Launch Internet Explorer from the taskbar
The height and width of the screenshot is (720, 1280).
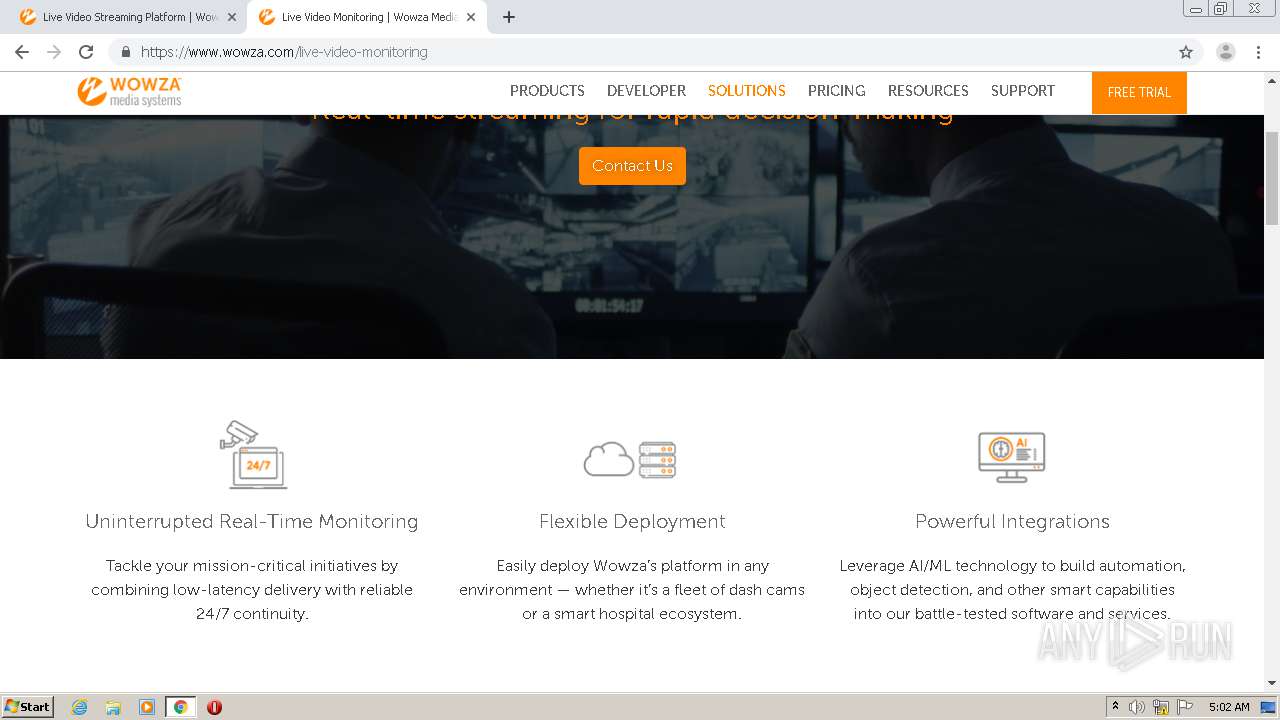coord(80,707)
